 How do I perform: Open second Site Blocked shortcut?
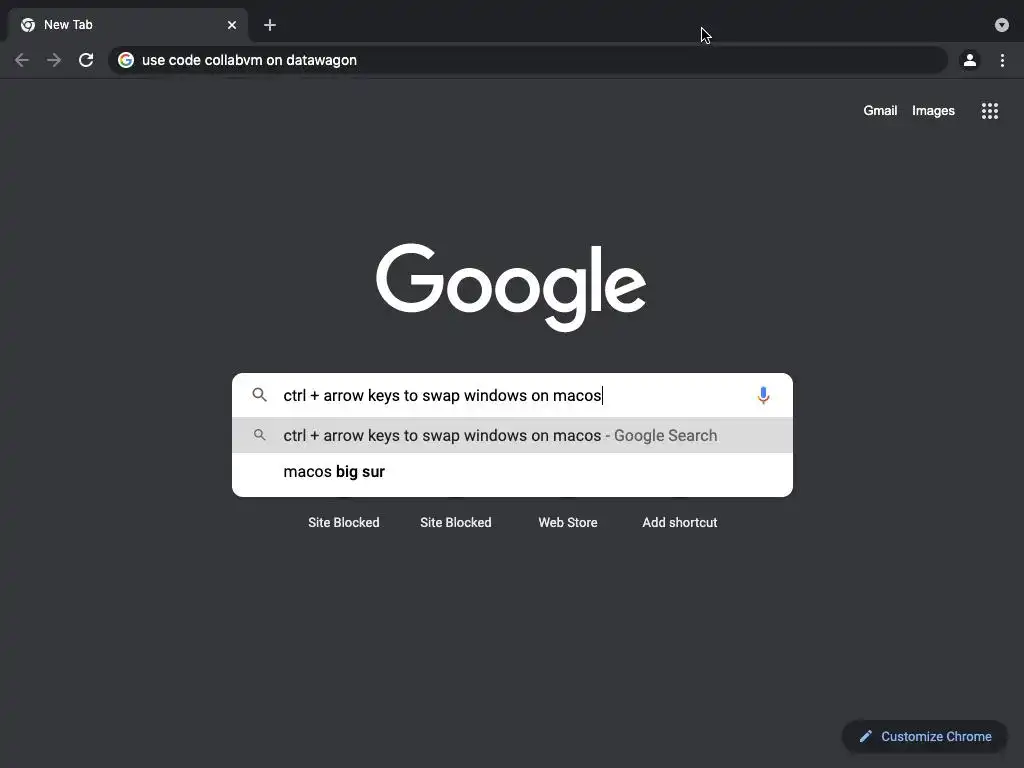pos(456,522)
